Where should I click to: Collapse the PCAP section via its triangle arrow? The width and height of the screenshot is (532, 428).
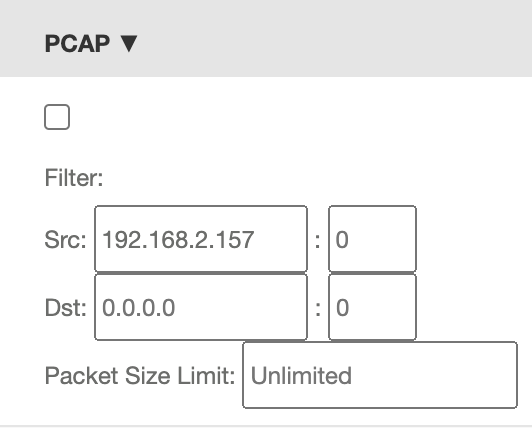(x=129, y=44)
